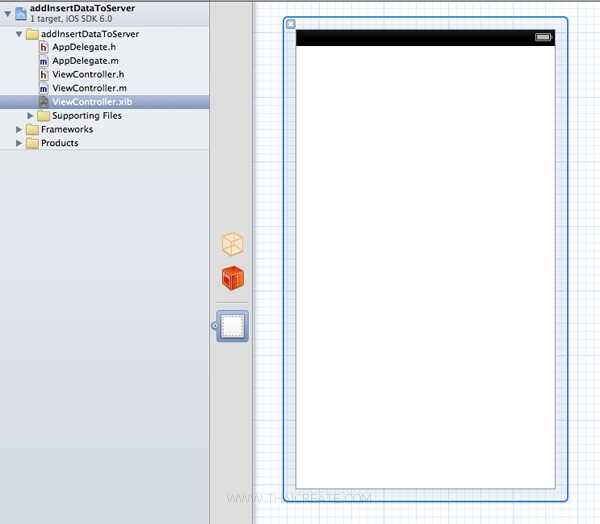Screen dimensions: 600x524
Task: Click the Products folder icon
Action: point(32,143)
